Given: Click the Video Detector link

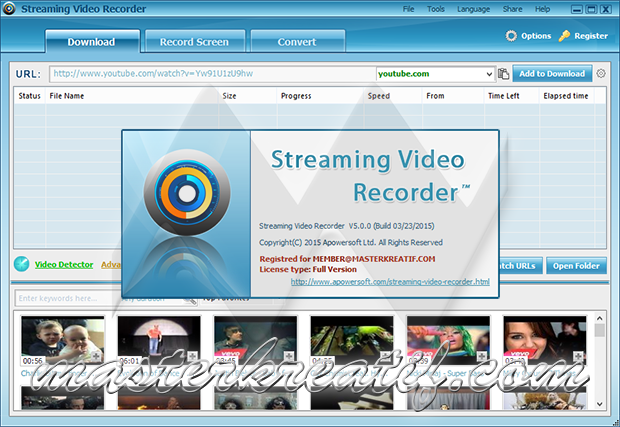Looking at the screenshot, I should coord(64,265).
